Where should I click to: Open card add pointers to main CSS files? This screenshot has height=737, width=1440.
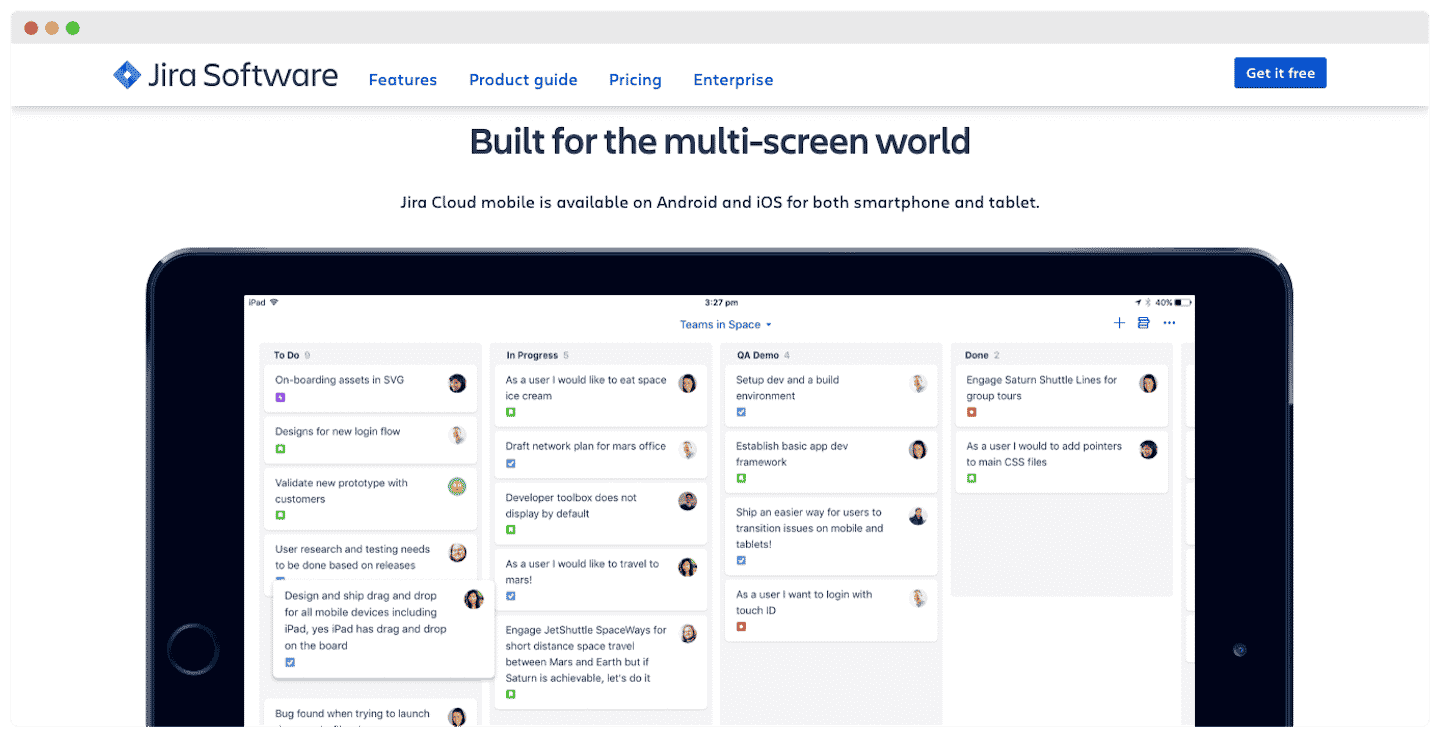coord(1062,461)
